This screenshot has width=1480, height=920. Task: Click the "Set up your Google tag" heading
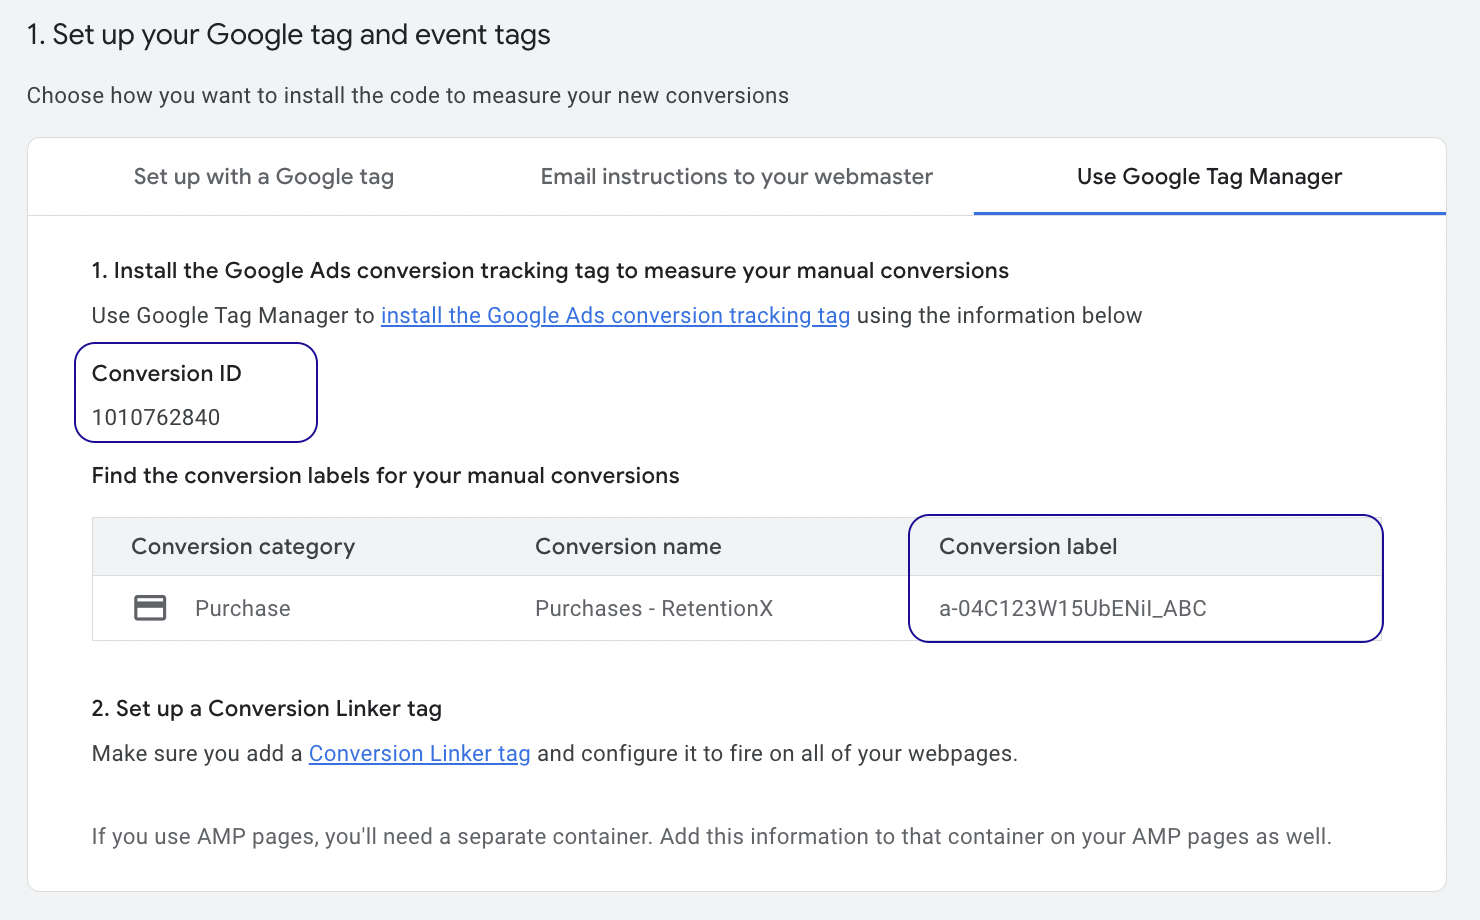(x=289, y=34)
